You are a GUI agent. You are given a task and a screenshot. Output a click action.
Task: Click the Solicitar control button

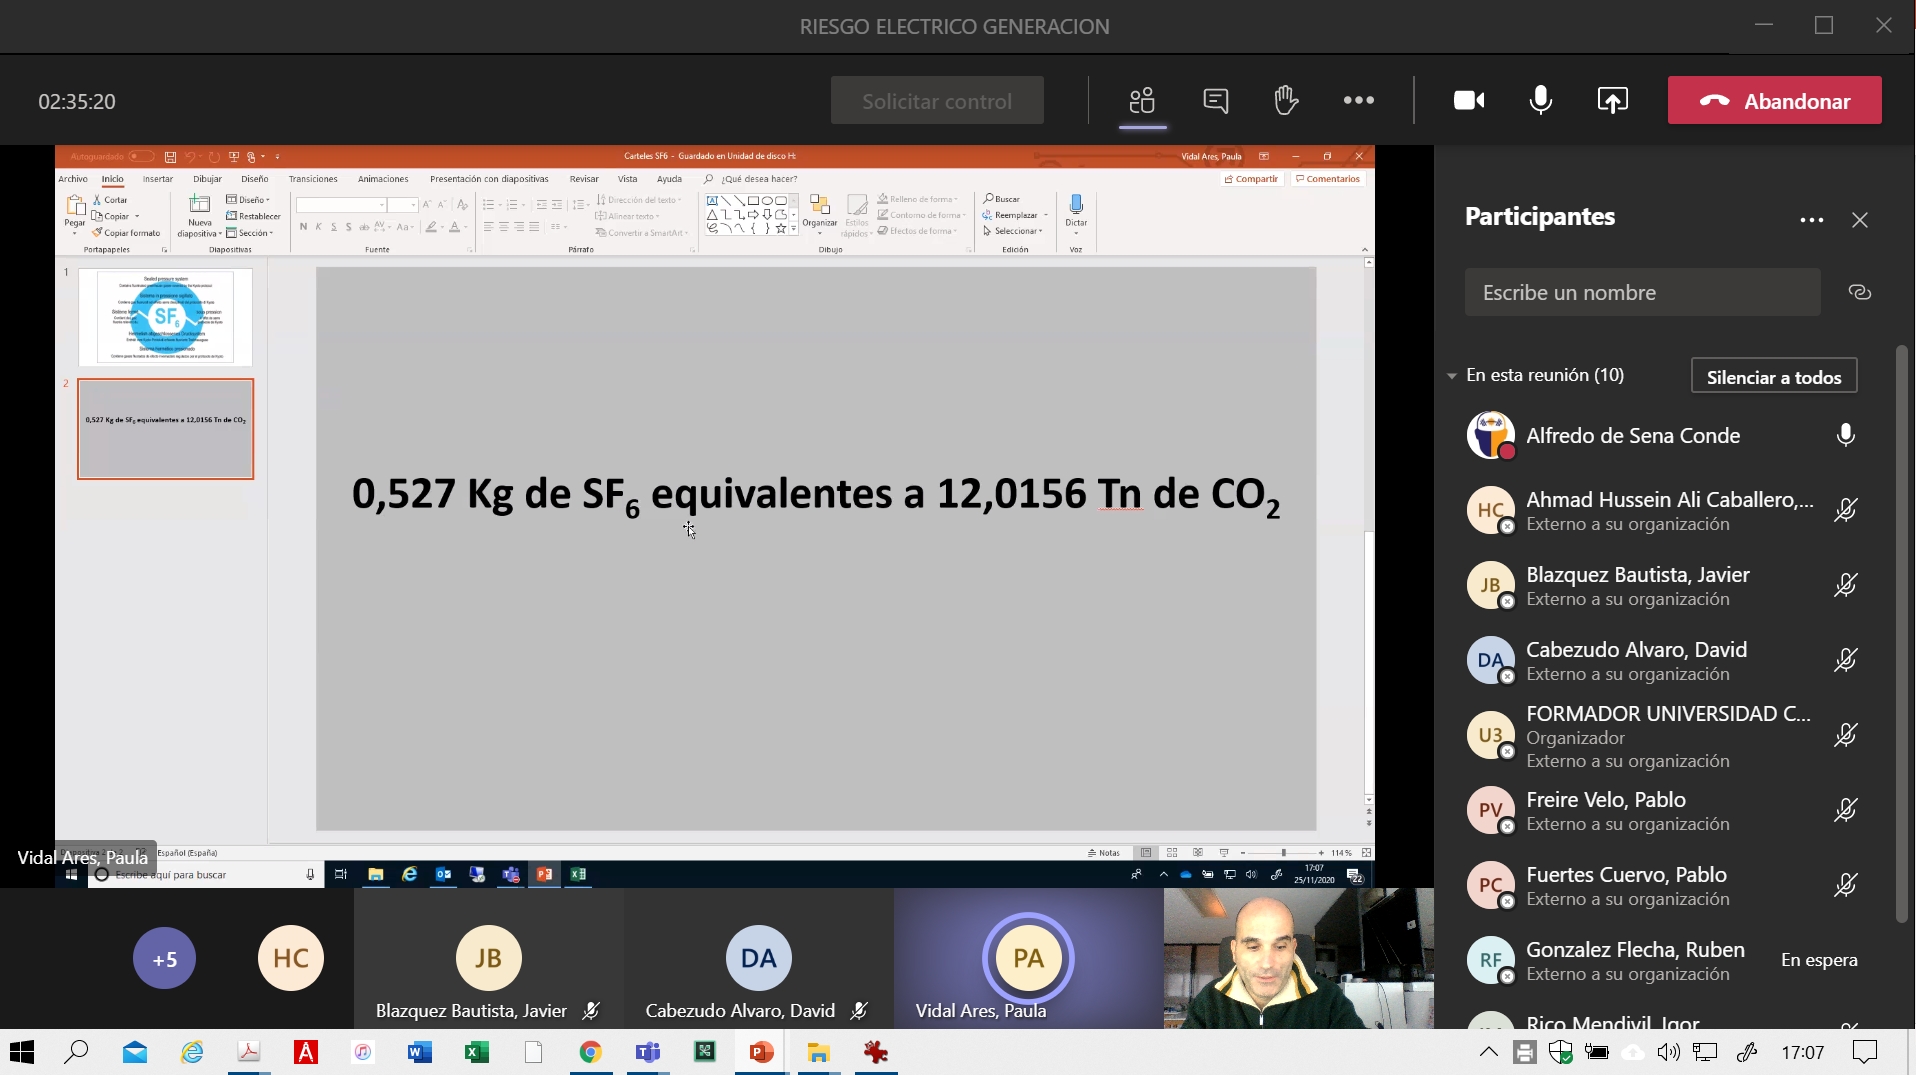937,101
